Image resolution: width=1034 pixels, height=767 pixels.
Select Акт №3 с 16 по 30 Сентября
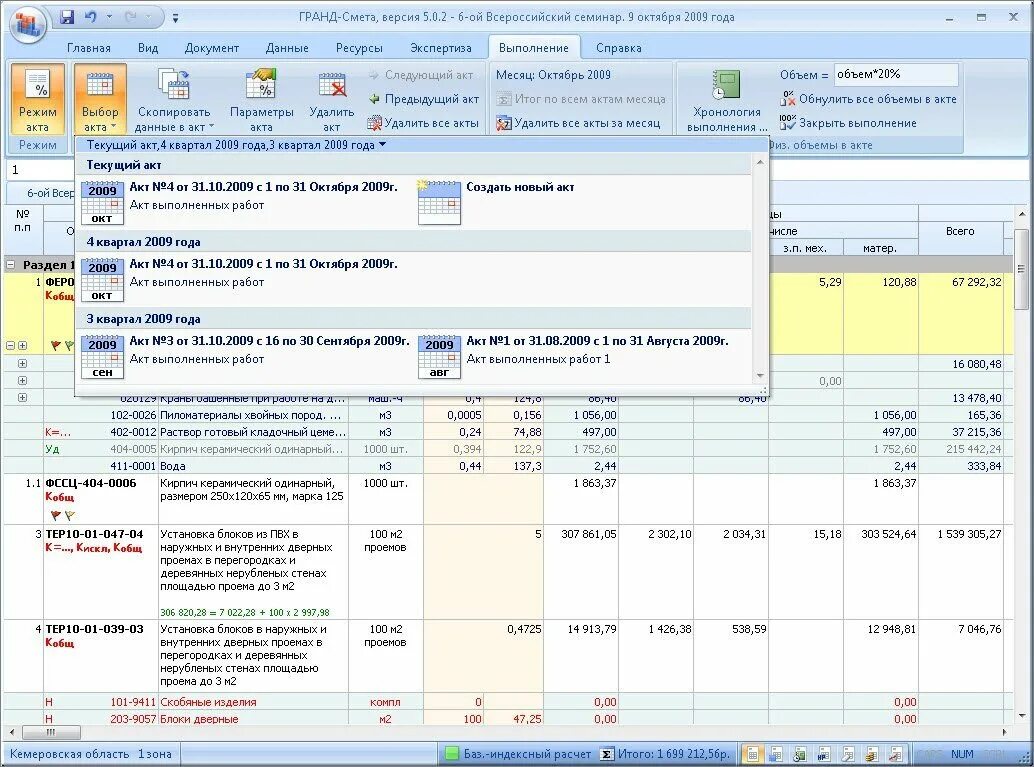click(x=246, y=357)
